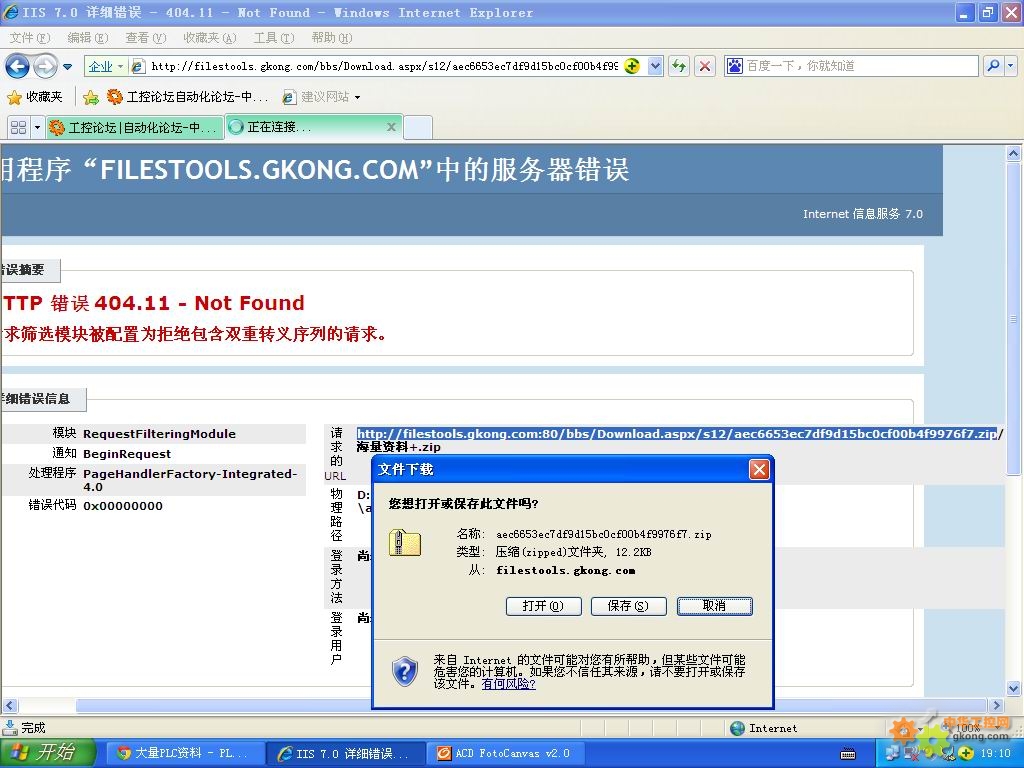
Task: Click the green plus icon in address bar
Action: [x=632, y=66]
